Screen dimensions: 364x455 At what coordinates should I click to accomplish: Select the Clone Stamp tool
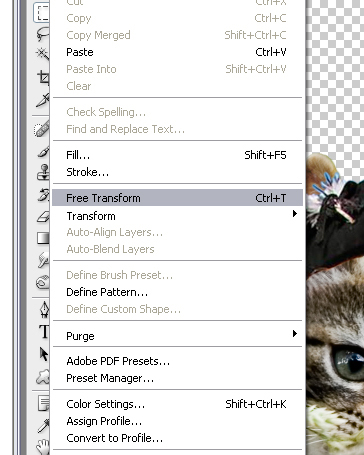(43, 172)
